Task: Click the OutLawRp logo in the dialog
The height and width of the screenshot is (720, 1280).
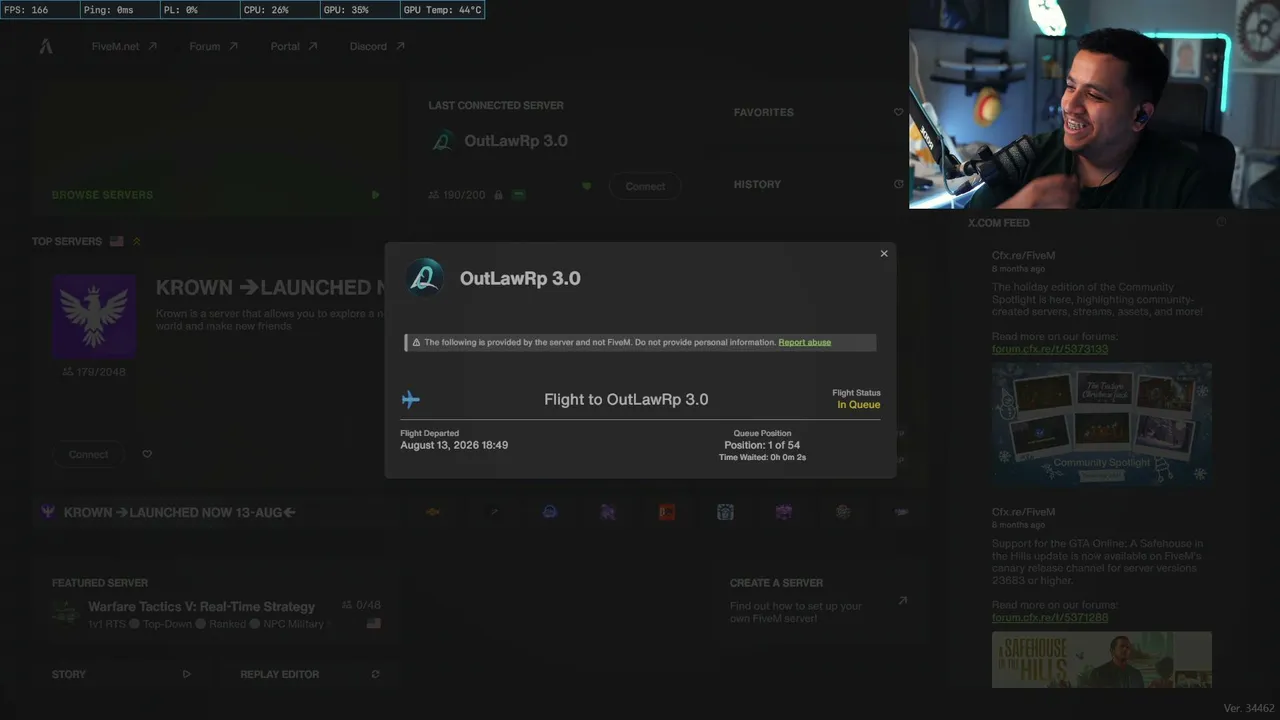Action: click(424, 278)
